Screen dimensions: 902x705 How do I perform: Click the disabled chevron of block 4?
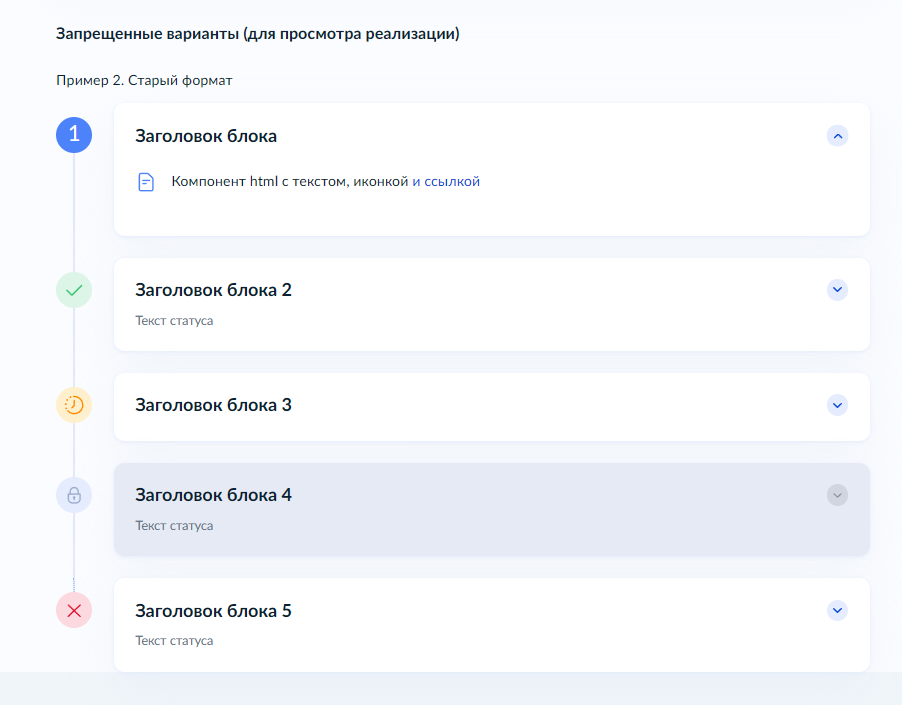click(838, 495)
